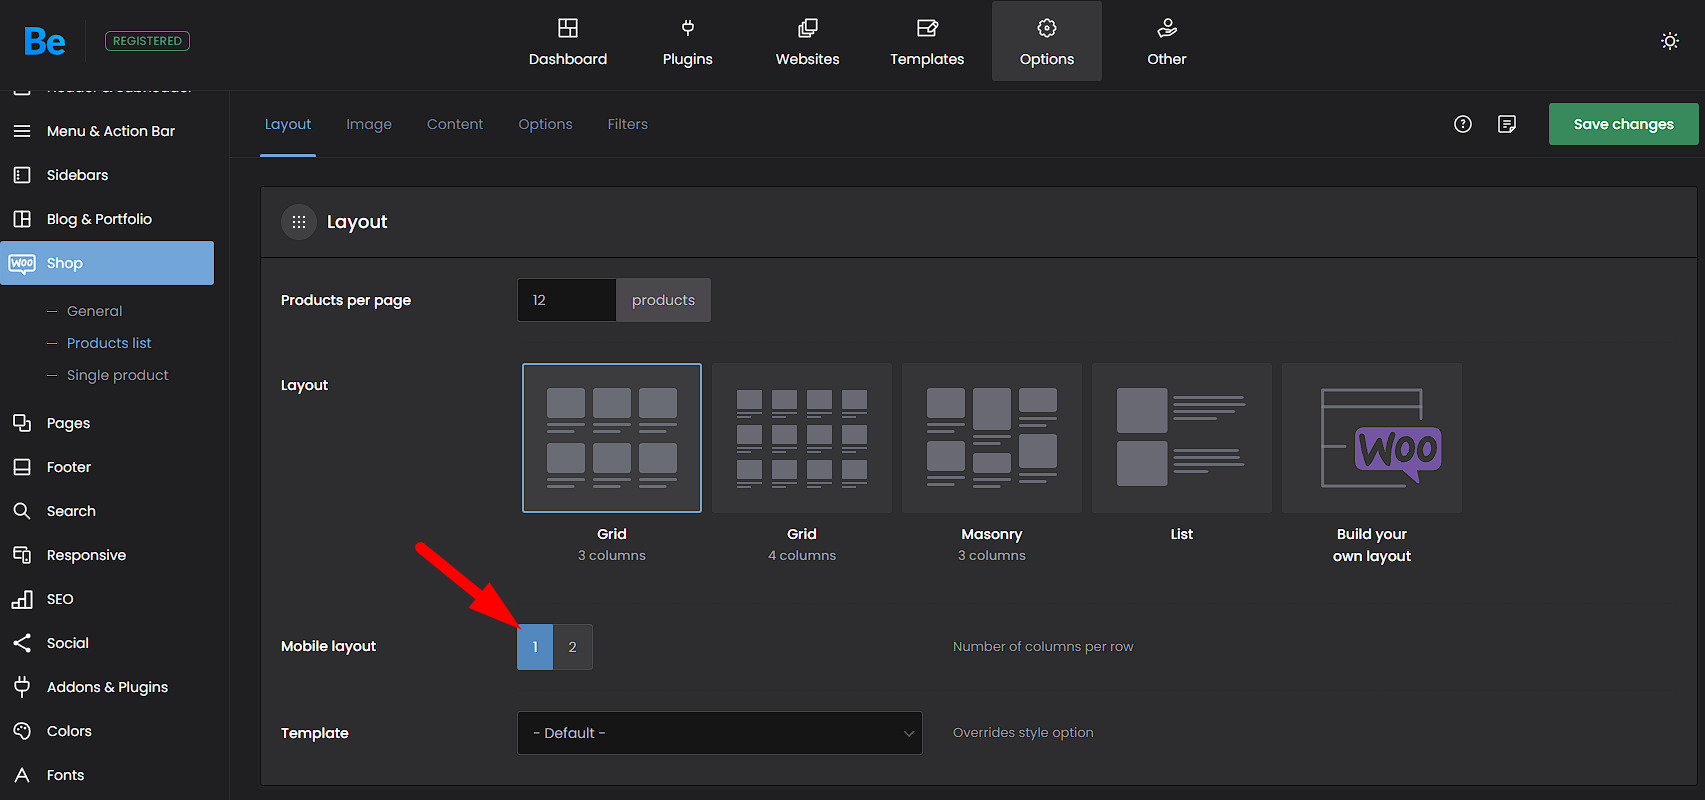This screenshot has height=800, width=1705.
Task: Click the Blog & Portfolio icon
Action: [22, 219]
